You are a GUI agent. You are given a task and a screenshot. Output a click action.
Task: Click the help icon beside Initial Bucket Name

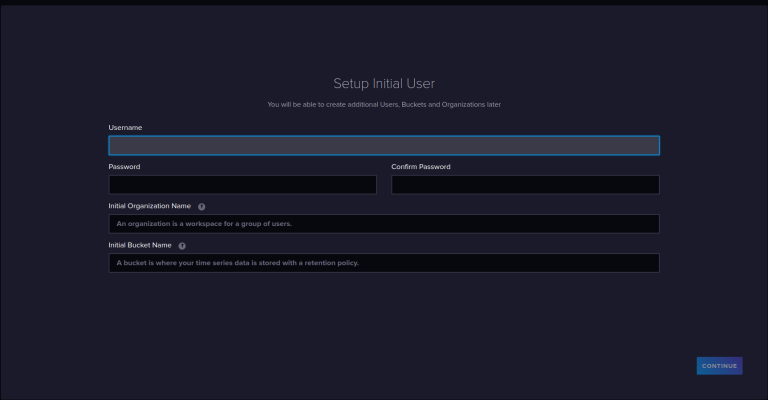coord(182,245)
